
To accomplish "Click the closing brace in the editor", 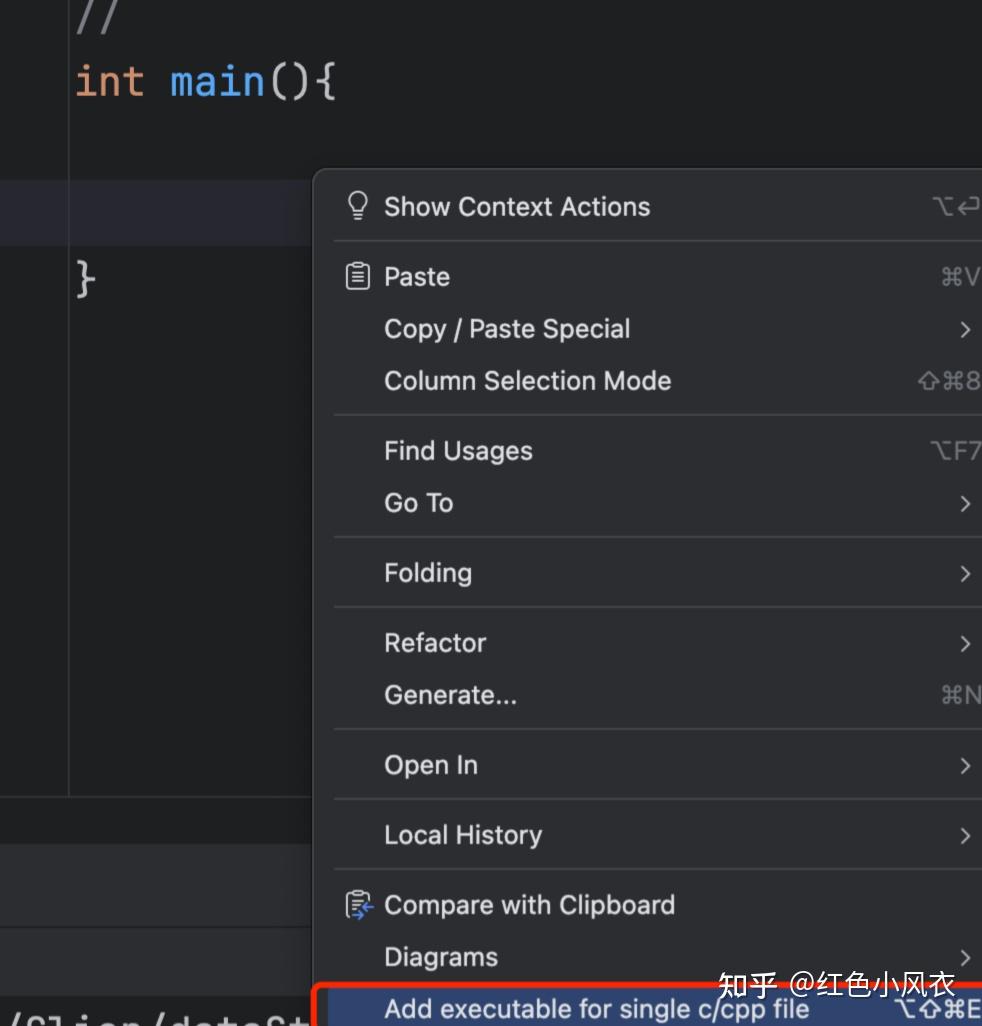I will [x=84, y=279].
